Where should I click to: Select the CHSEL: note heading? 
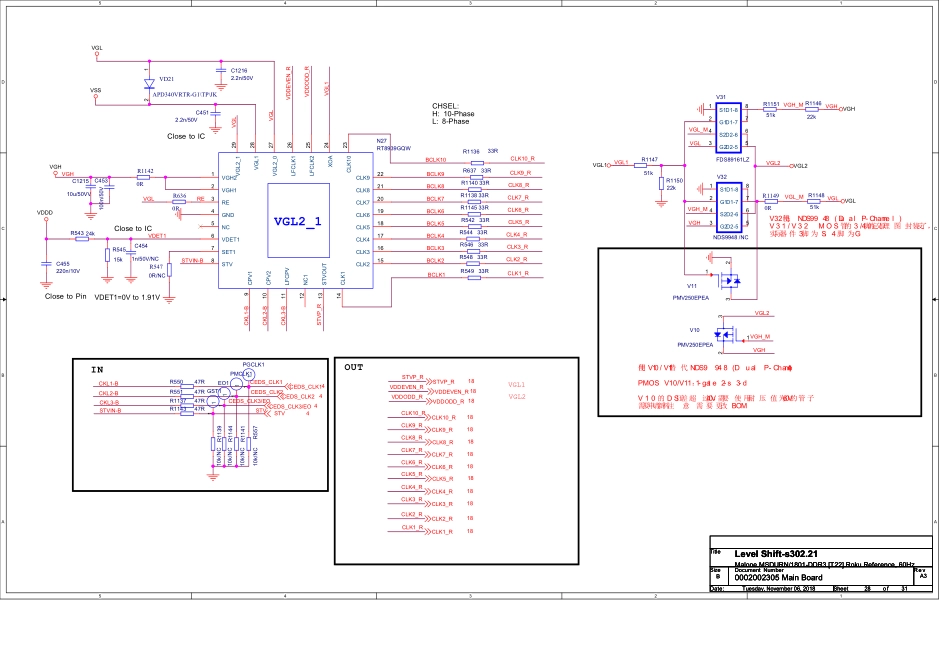point(445,106)
